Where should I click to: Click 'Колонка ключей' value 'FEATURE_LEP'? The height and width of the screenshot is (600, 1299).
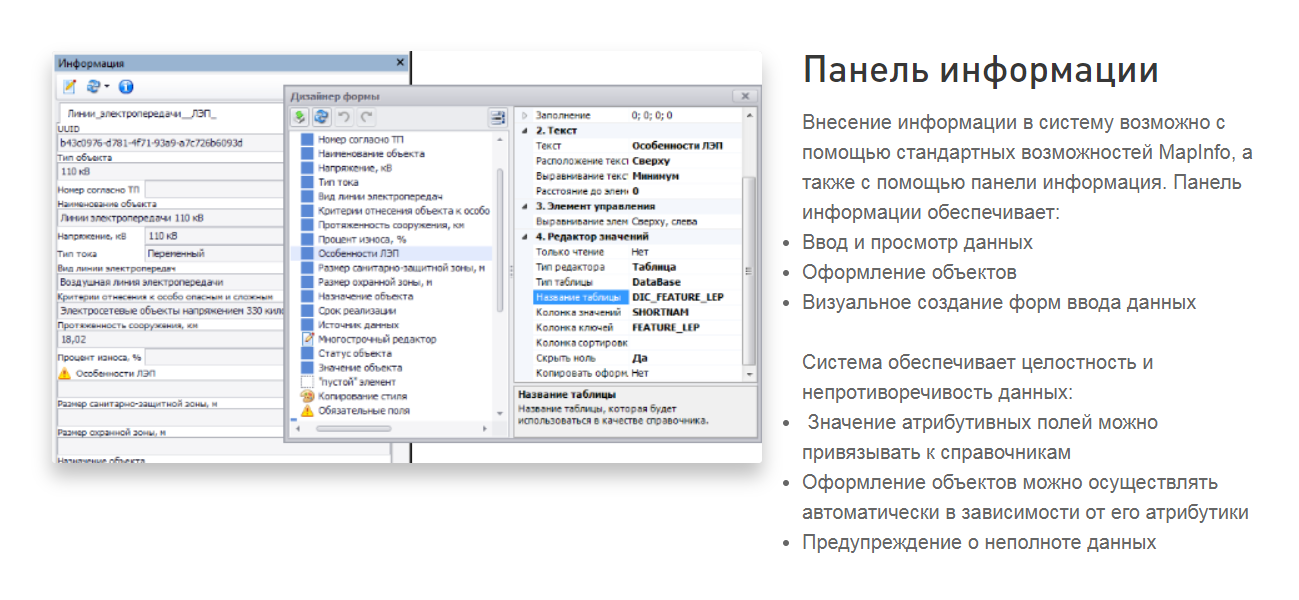pos(666,327)
